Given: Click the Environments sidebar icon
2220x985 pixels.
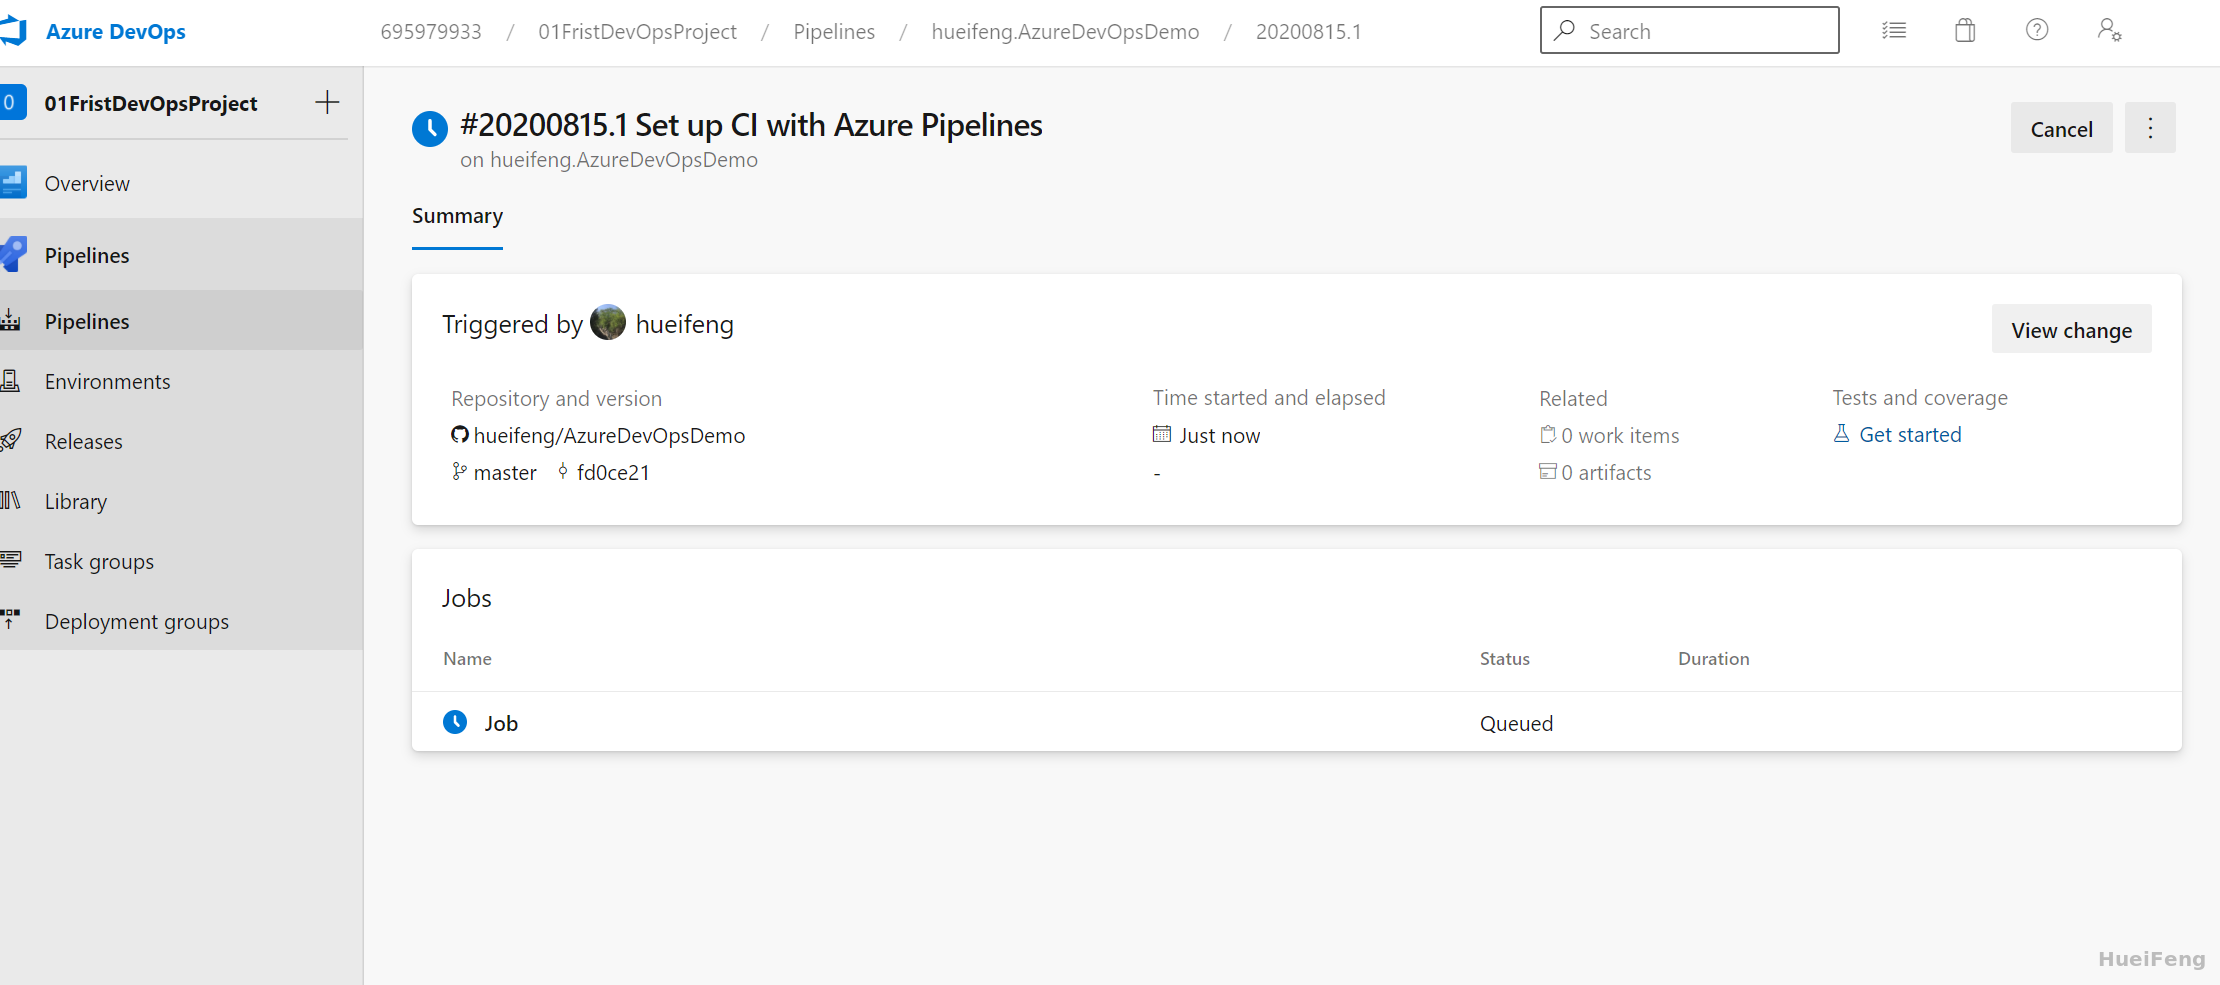Looking at the screenshot, I should click(x=11, y=380).
